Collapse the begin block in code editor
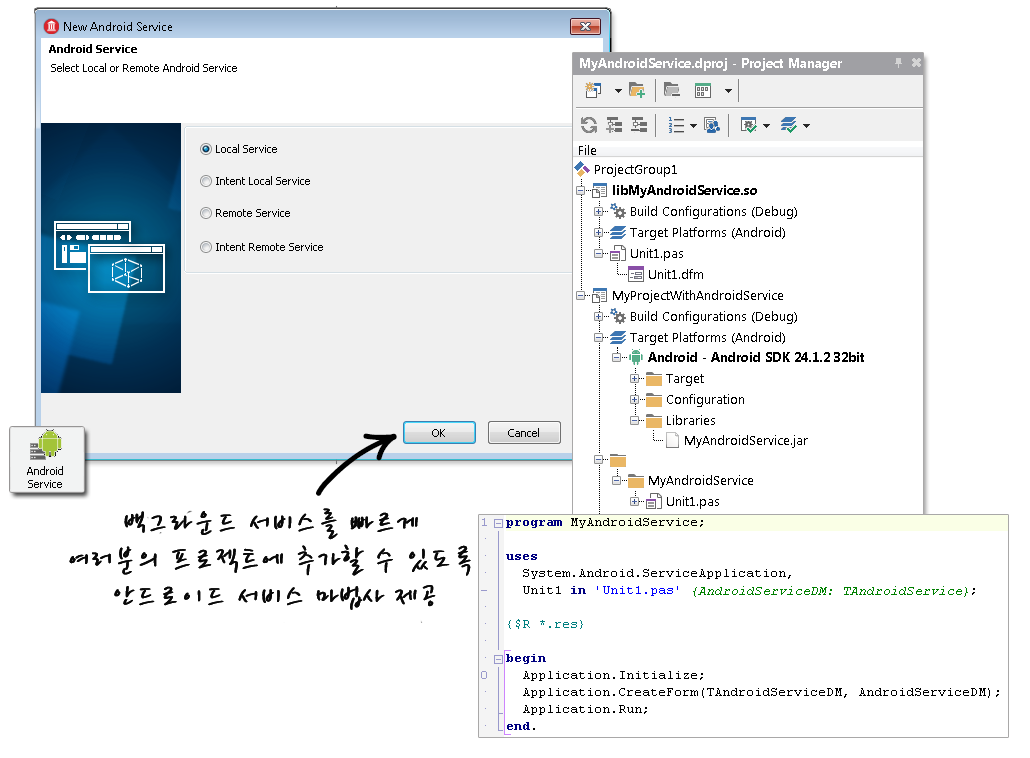 click(499, 659)
